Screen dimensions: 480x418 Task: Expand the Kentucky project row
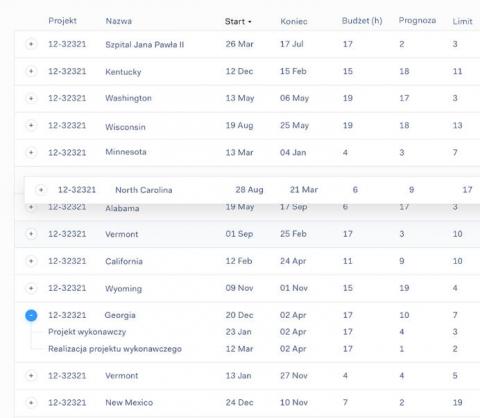[31, 71]
